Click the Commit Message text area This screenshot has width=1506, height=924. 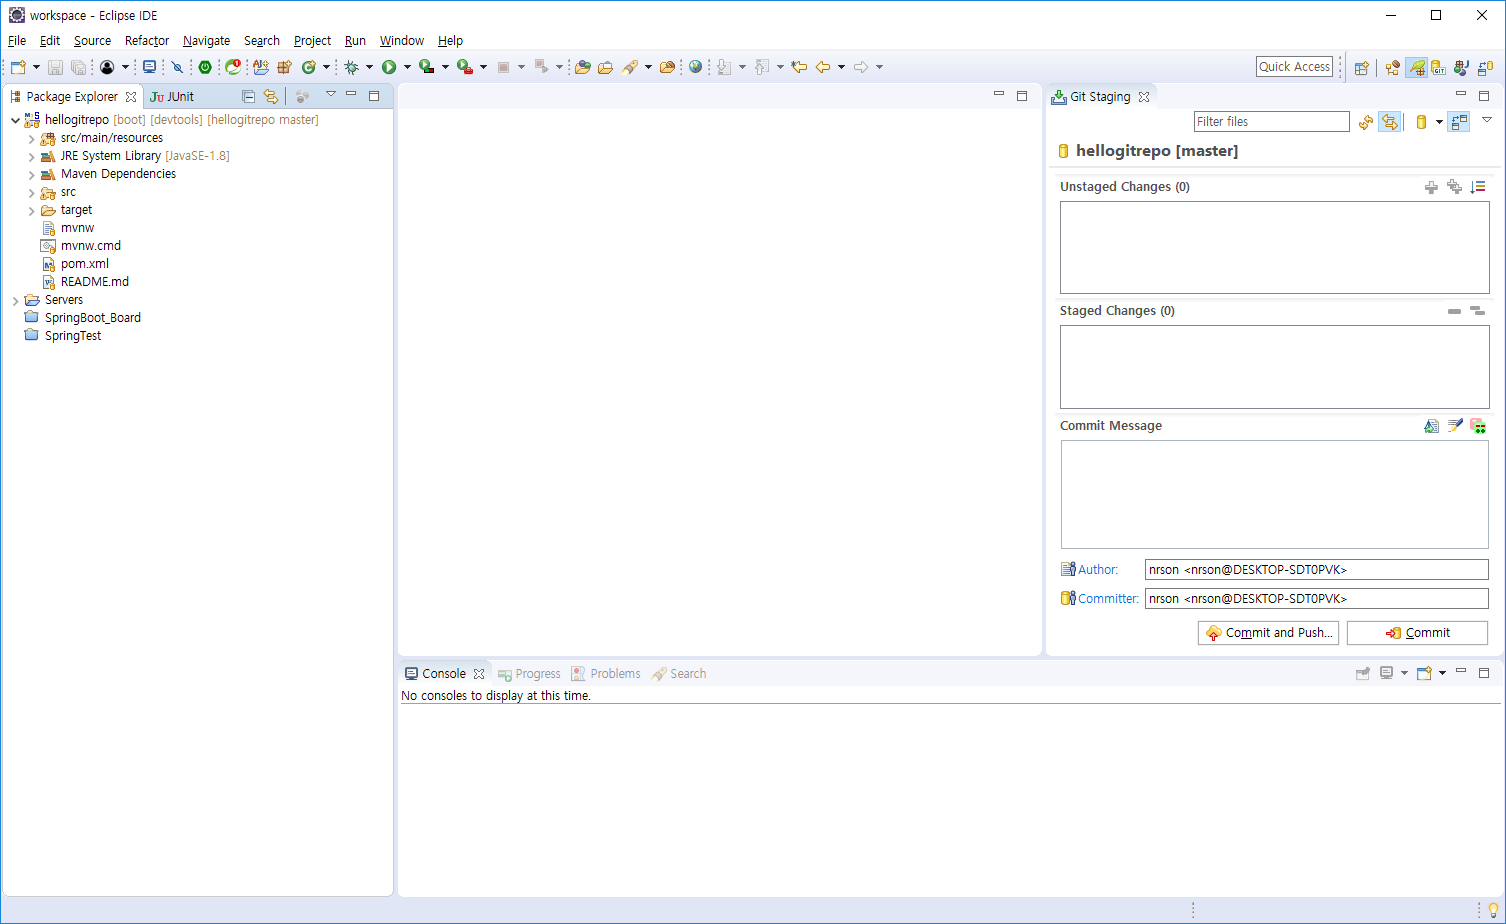(x=1275, y=495)
